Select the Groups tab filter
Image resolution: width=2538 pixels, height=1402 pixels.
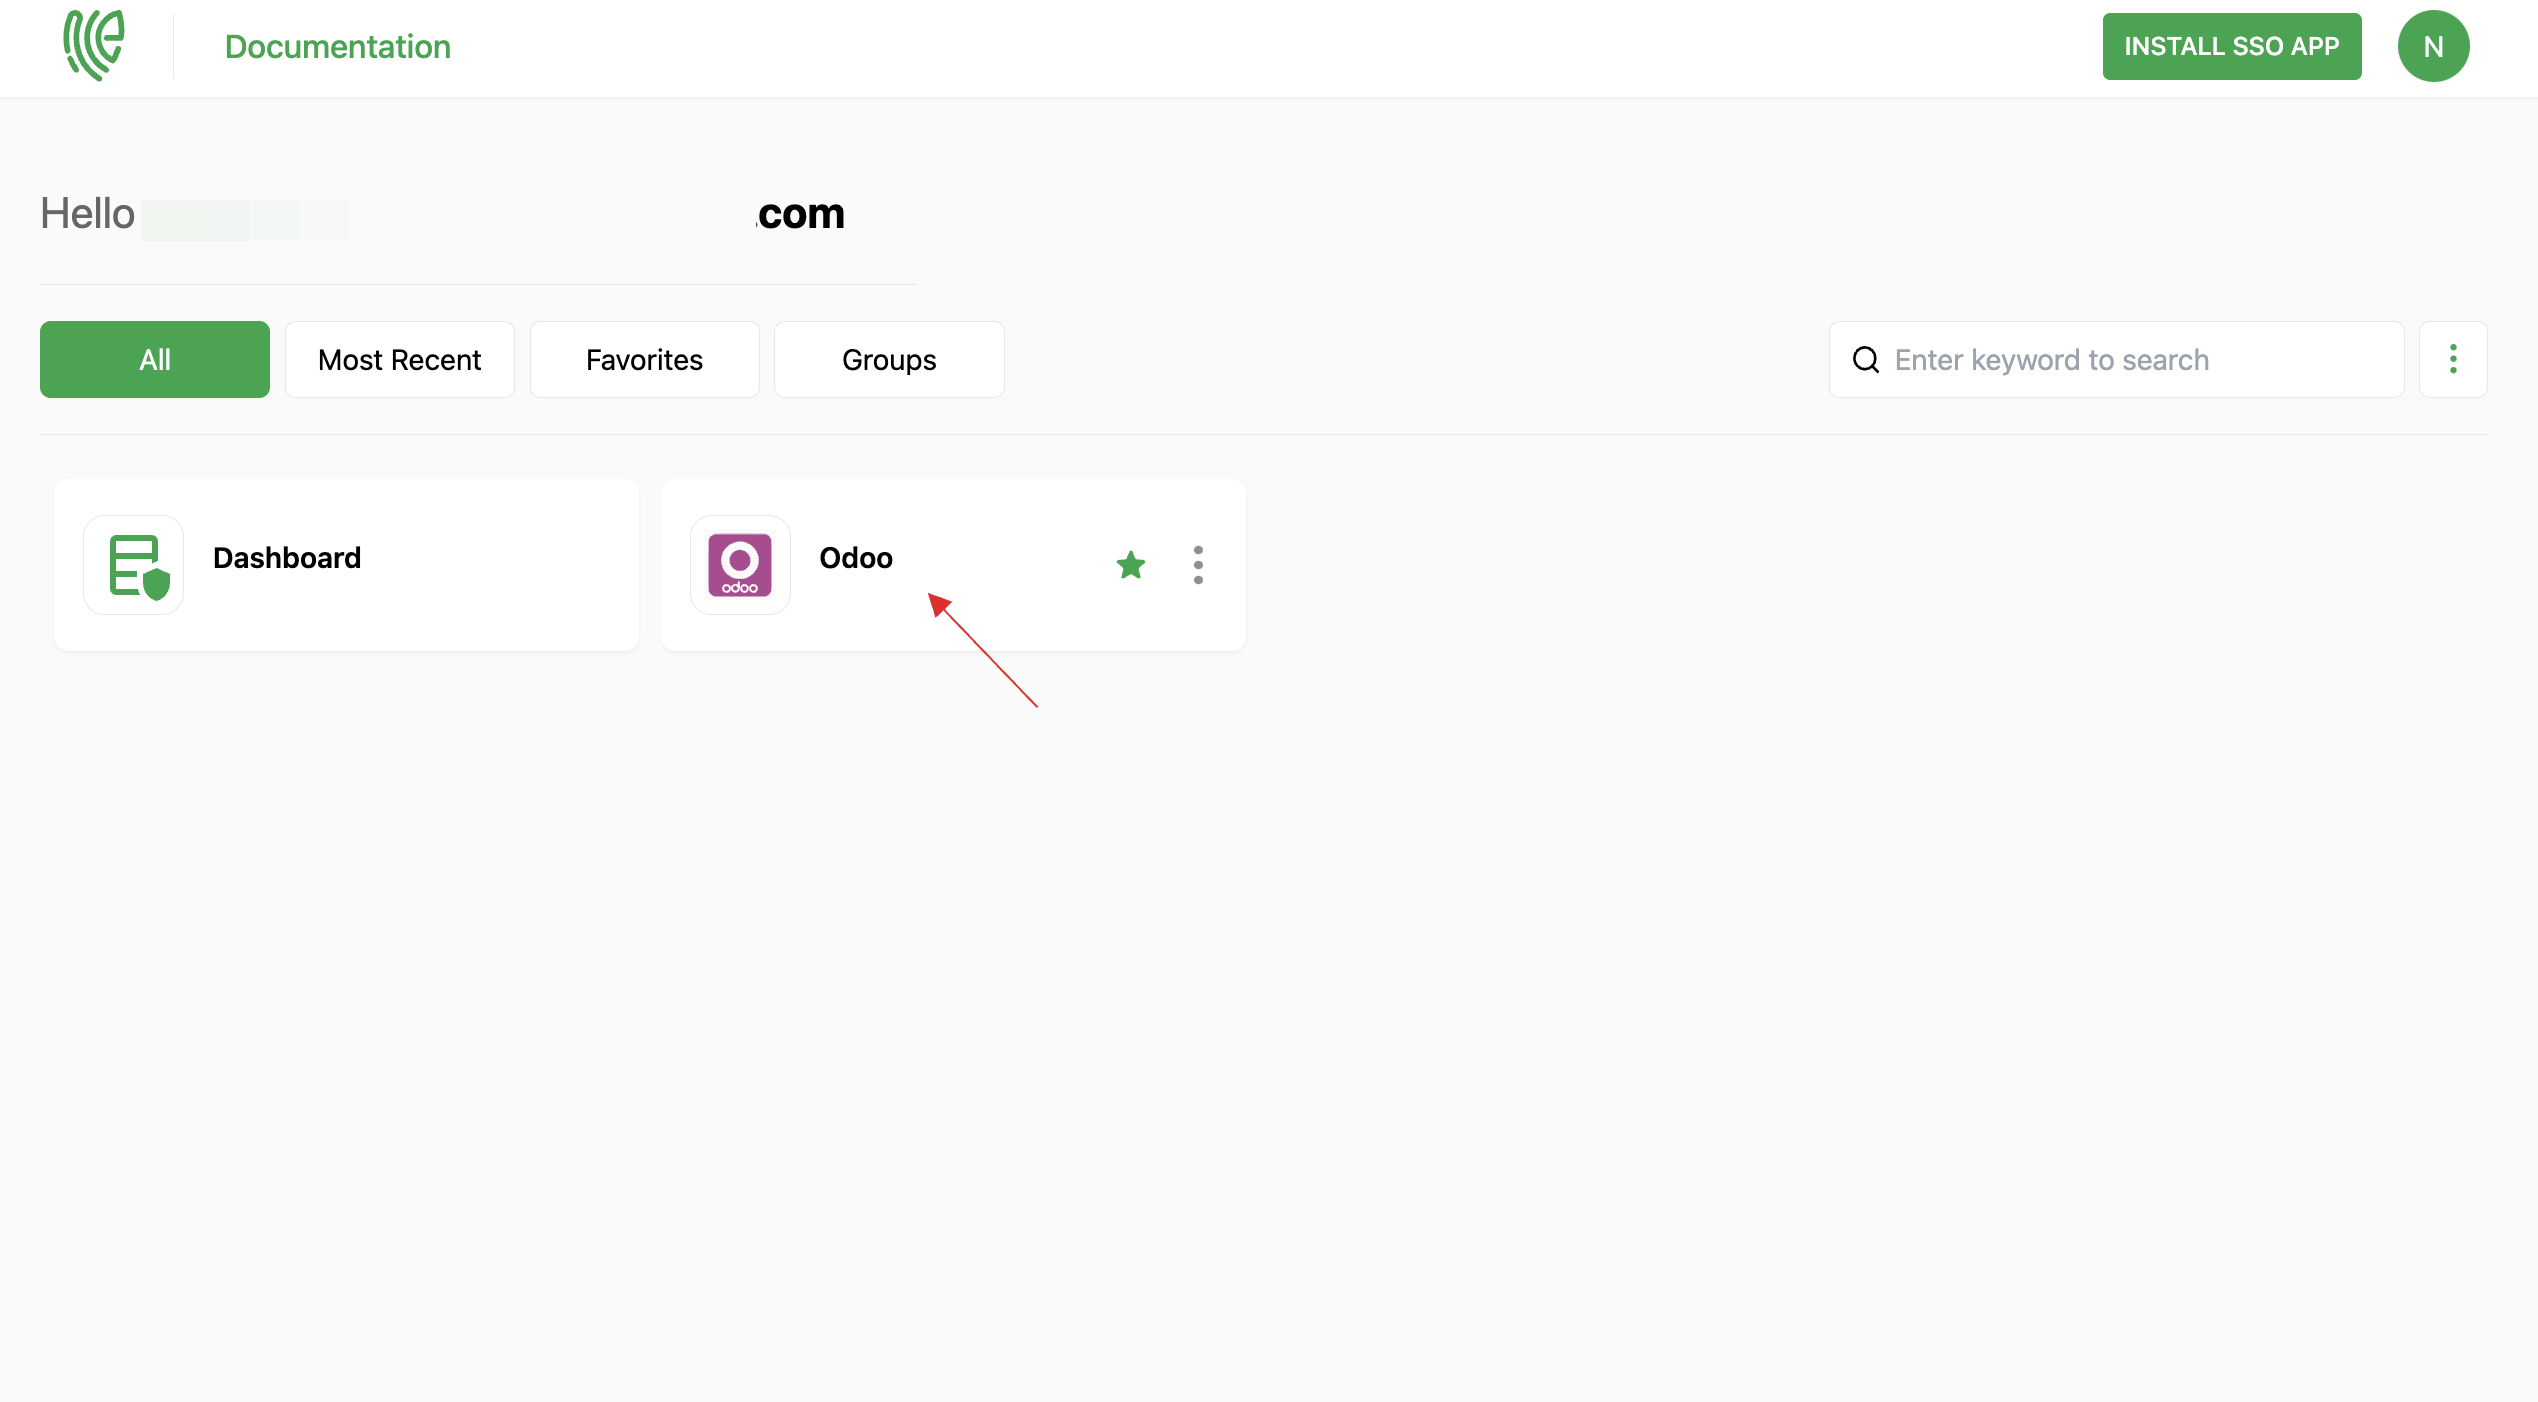(889, 359)
